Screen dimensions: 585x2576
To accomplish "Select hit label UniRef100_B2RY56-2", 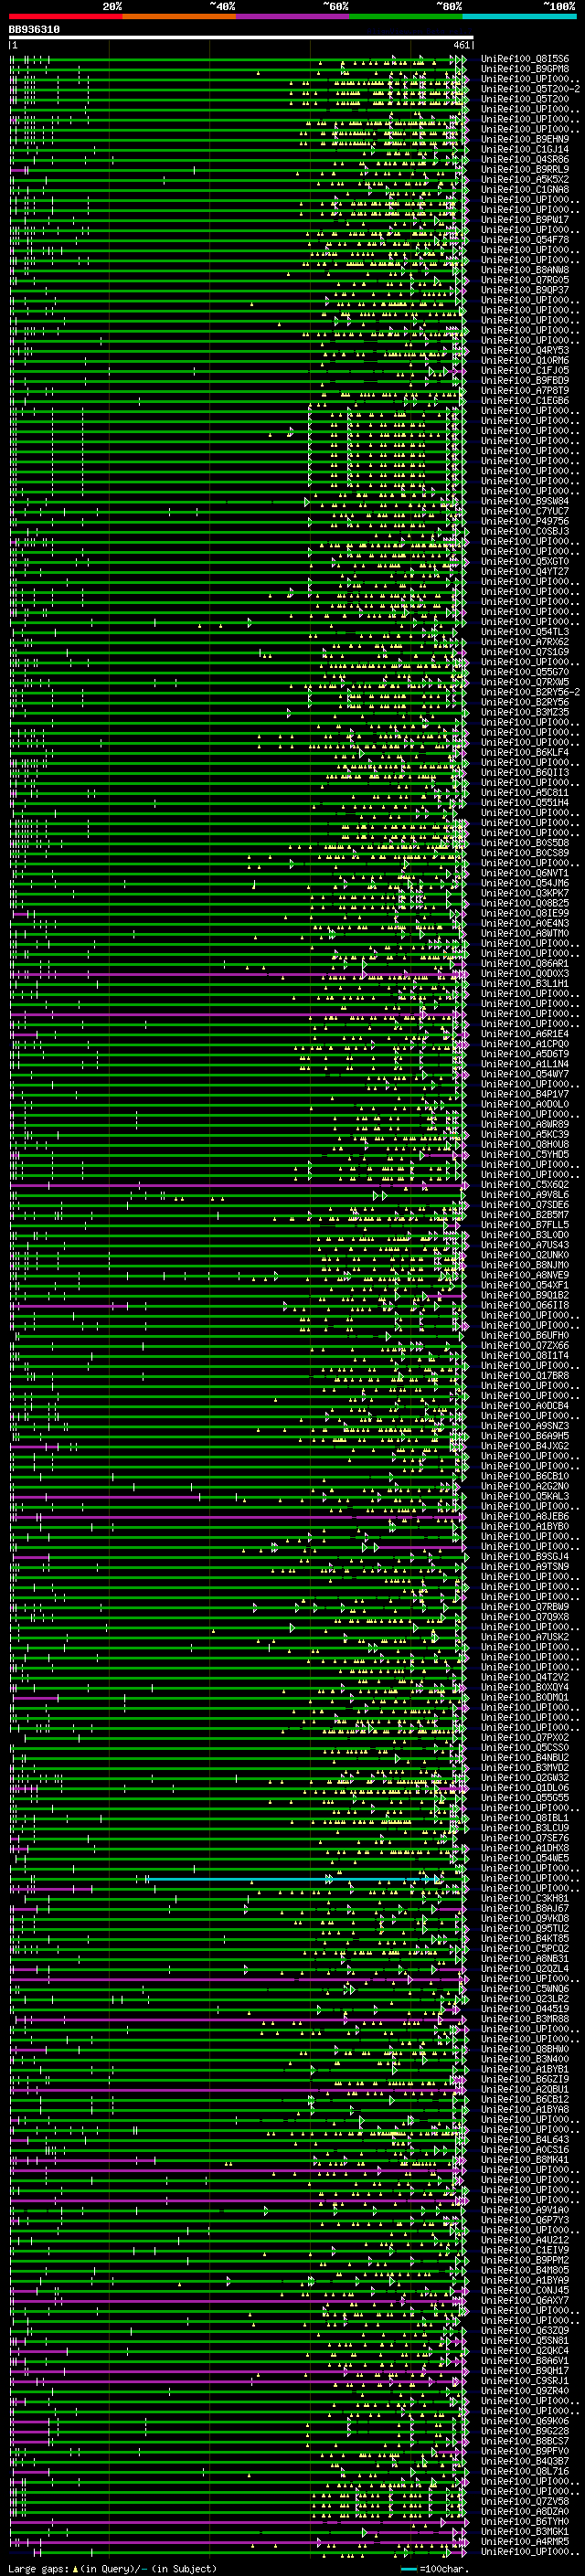I will tap(530, 692).
